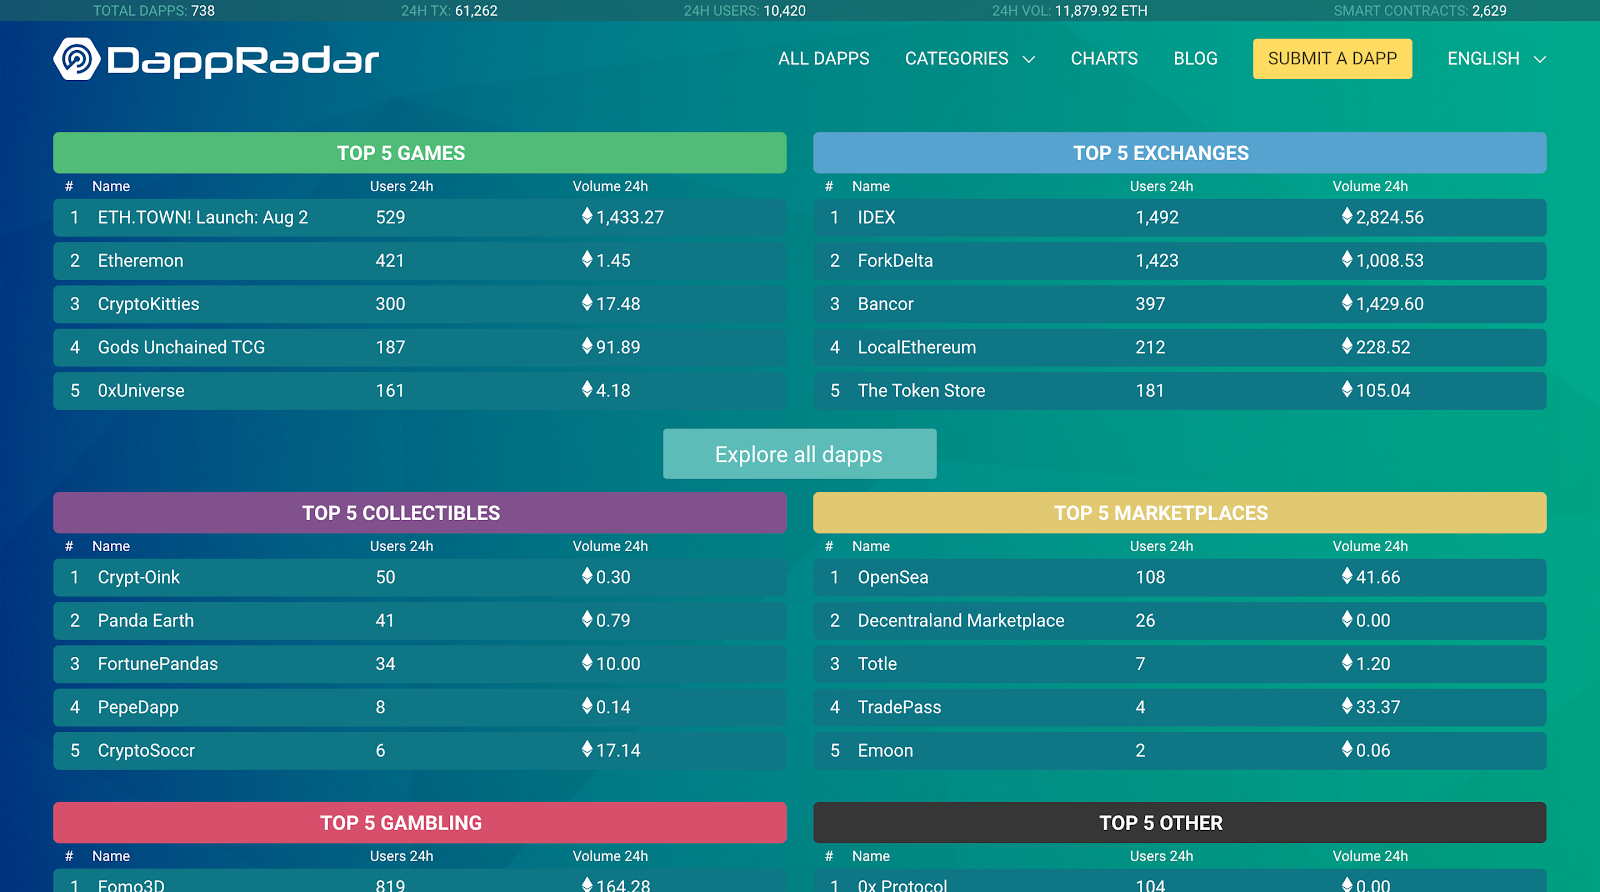Click the Ethereum icon beside 1.20
The height and width of the screenshot is (892, 1600).
point(1347,662)
